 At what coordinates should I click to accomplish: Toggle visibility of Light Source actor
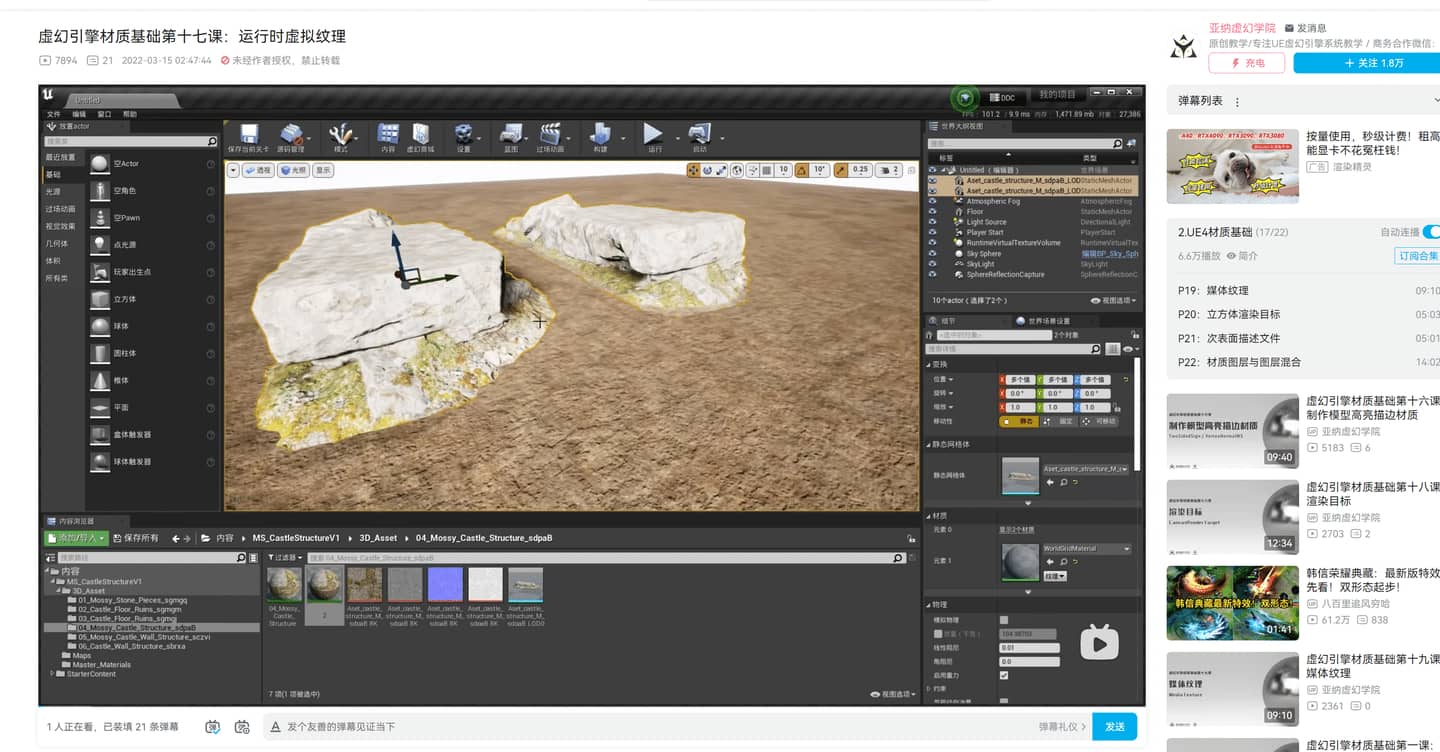coord(933,222)
